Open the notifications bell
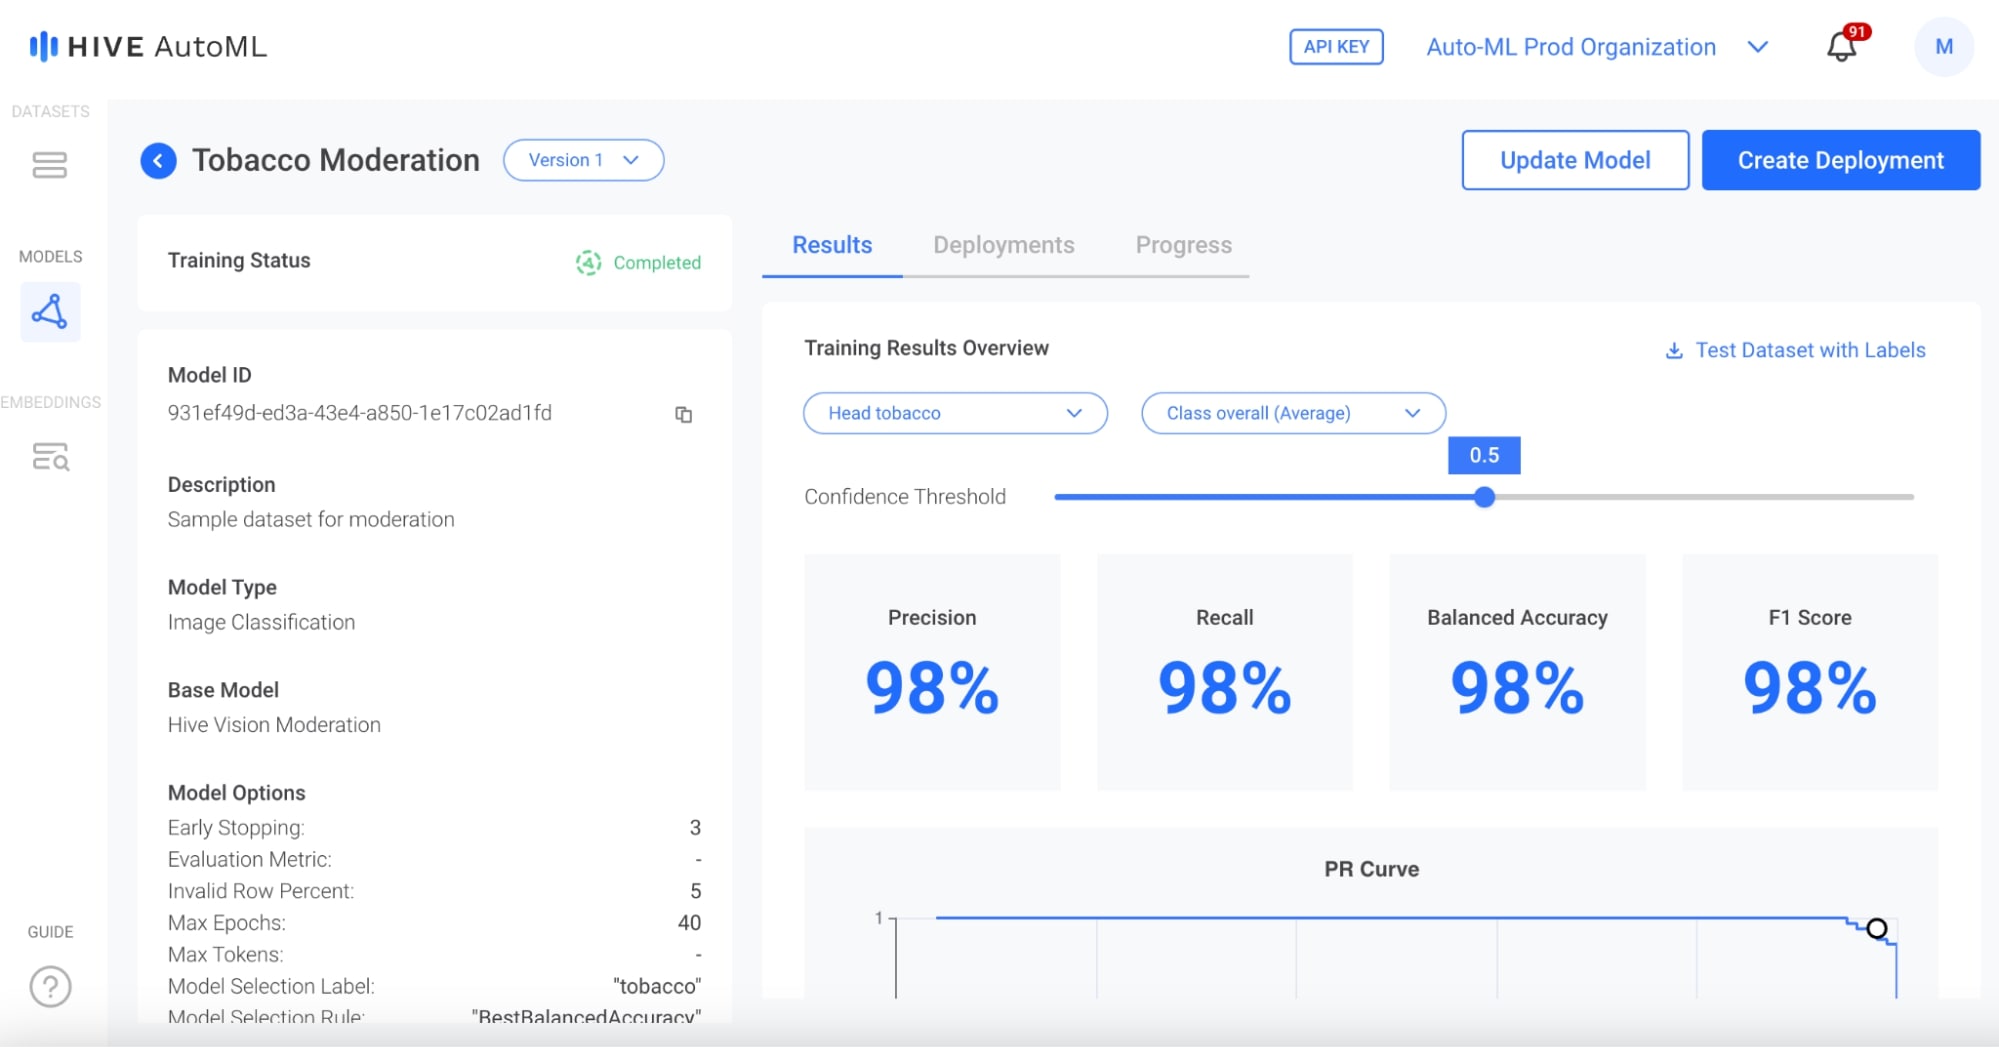The height and width of the screenshot is (1048, 1999). 1842,47
